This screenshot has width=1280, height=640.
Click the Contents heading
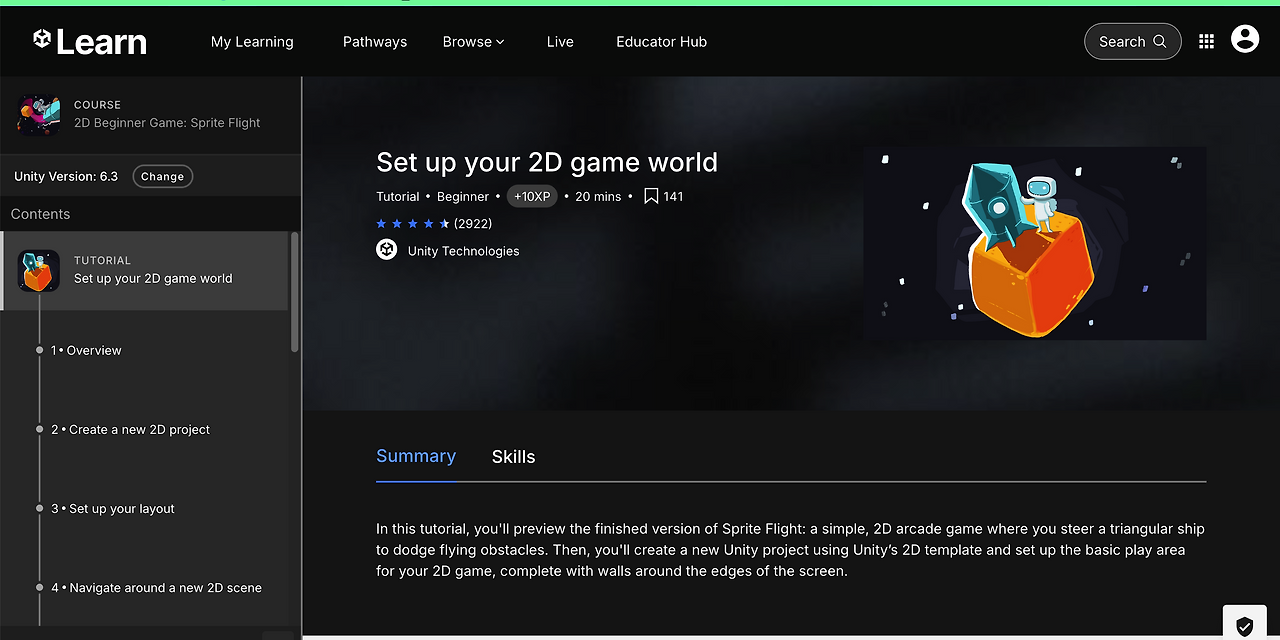pos(40,214)
